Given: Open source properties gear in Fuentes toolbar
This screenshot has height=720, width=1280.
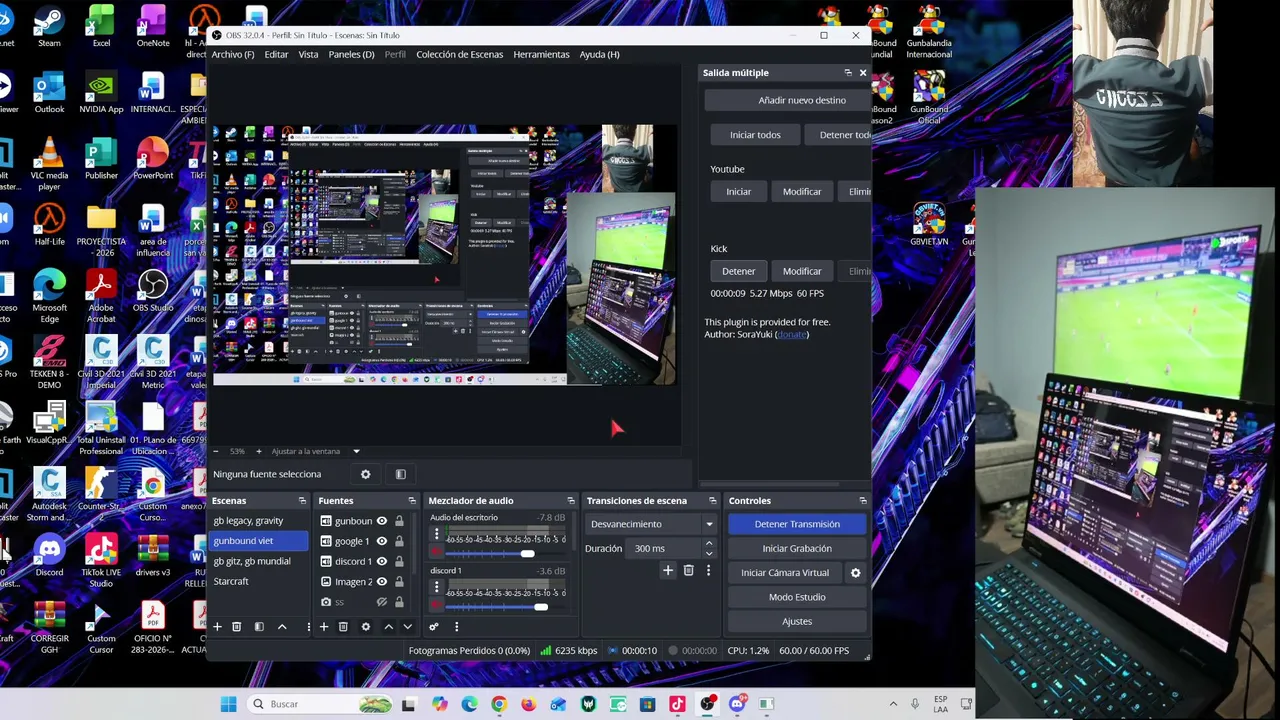Looking at the screenshot, I should [x=365, y=627].
